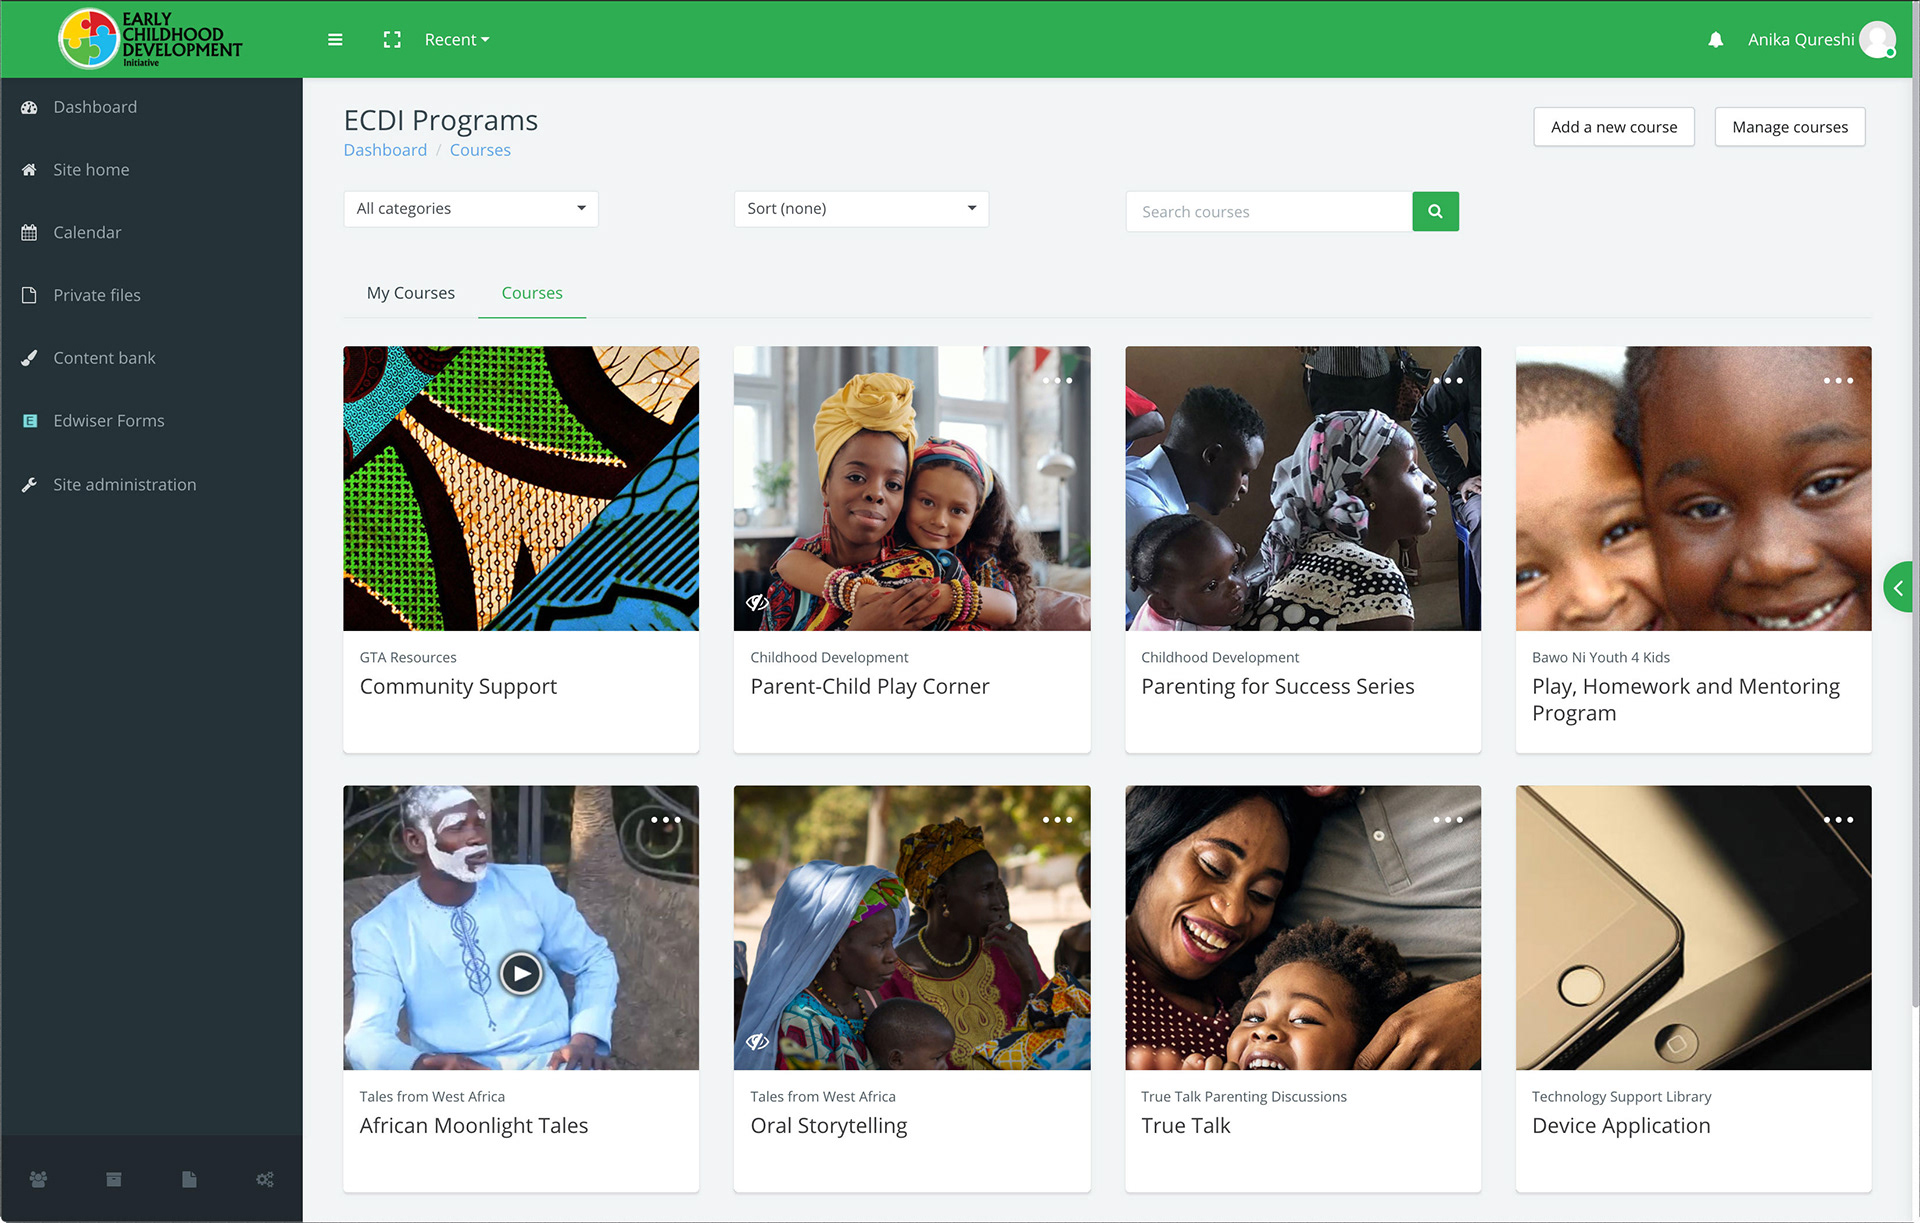Open the Oral Storytelling course title
1920x1223 pixels.
point(829,1126)
